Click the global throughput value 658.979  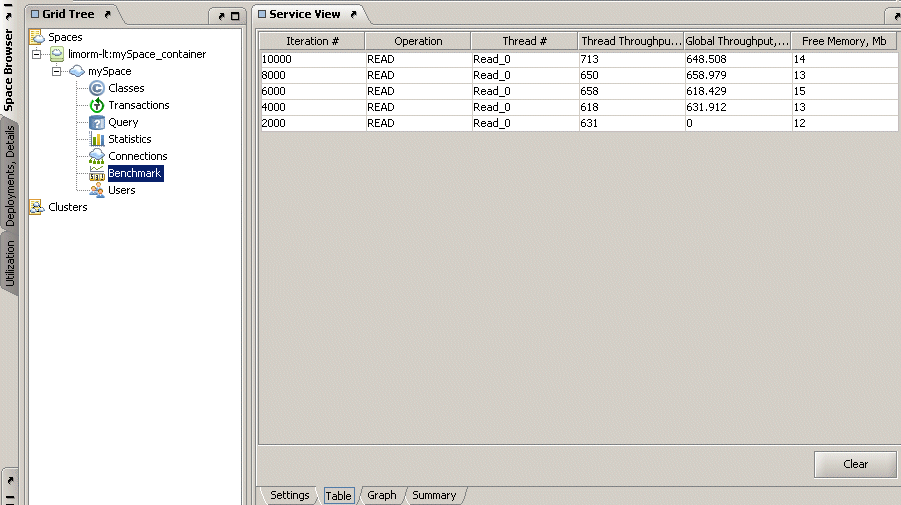point(738,75)
